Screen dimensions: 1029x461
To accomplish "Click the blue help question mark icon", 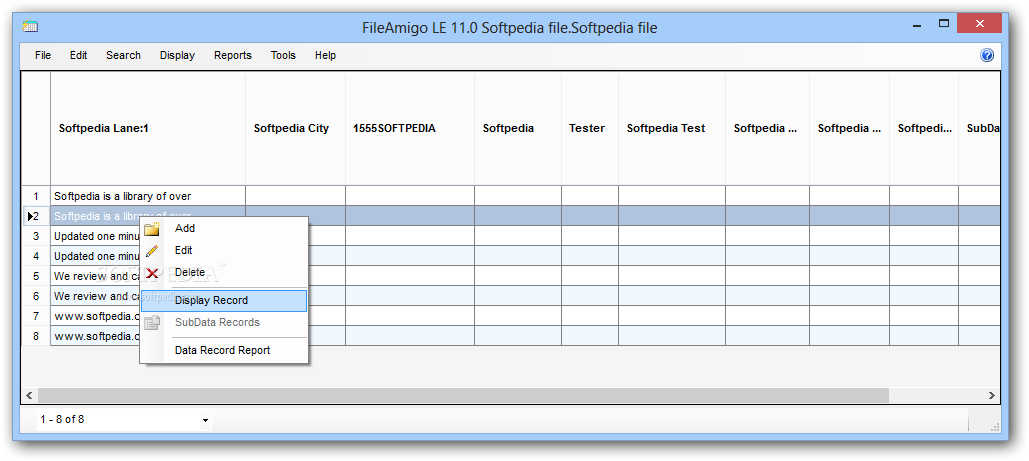I will click(986, 55).
